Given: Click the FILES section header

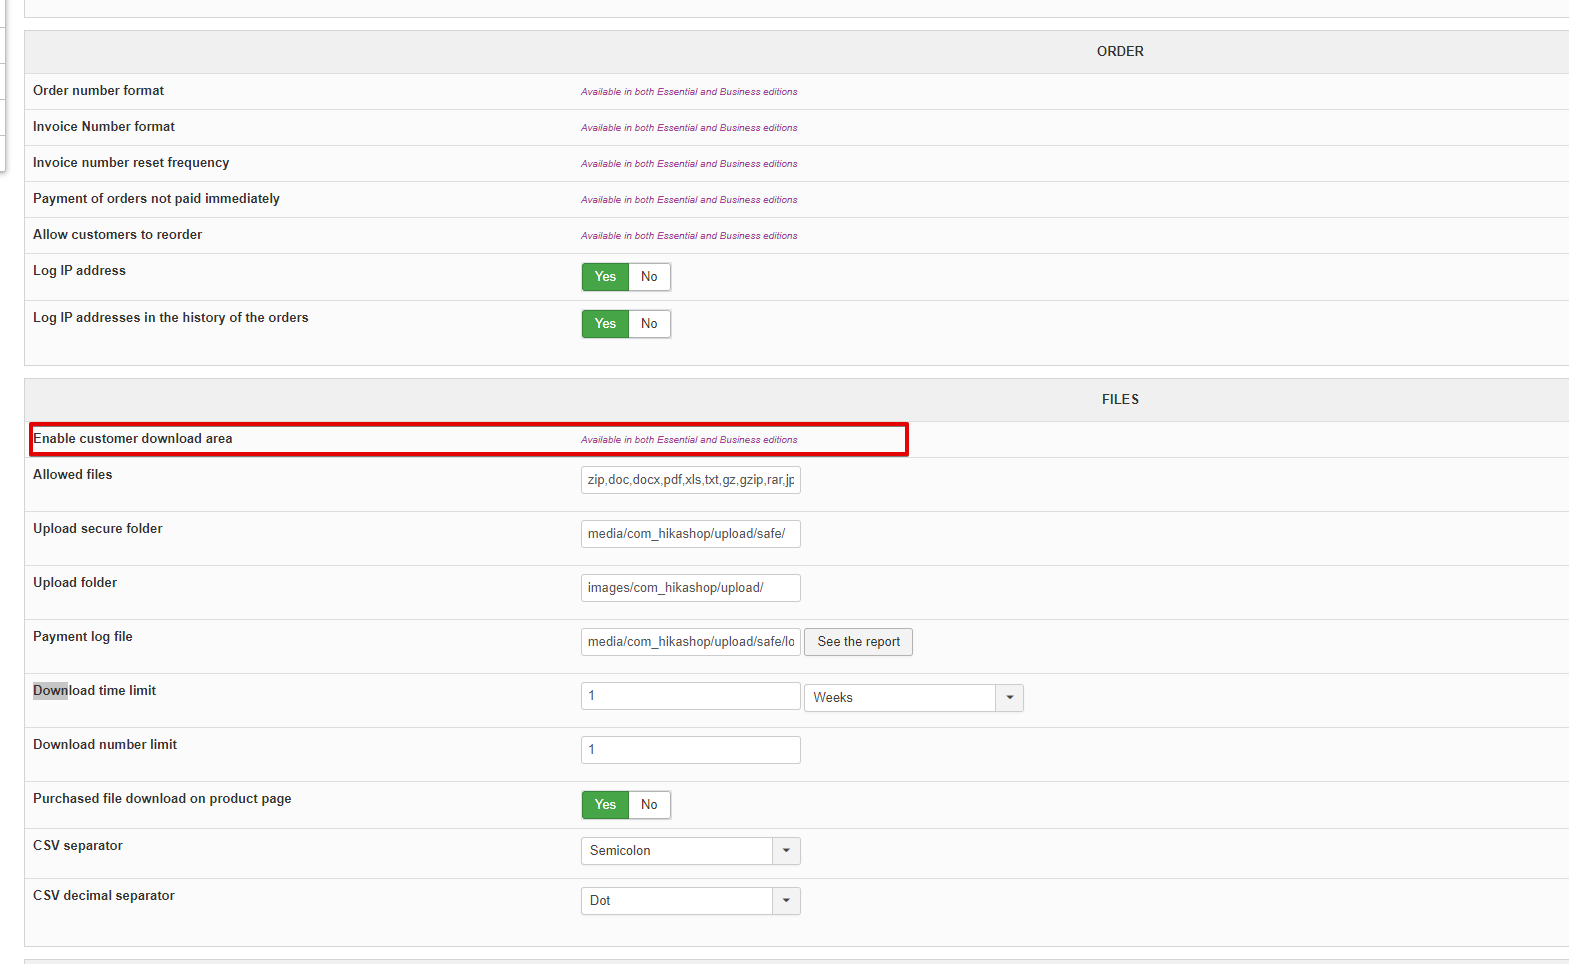Looking at the screenshot, I should pos(1120,399).
